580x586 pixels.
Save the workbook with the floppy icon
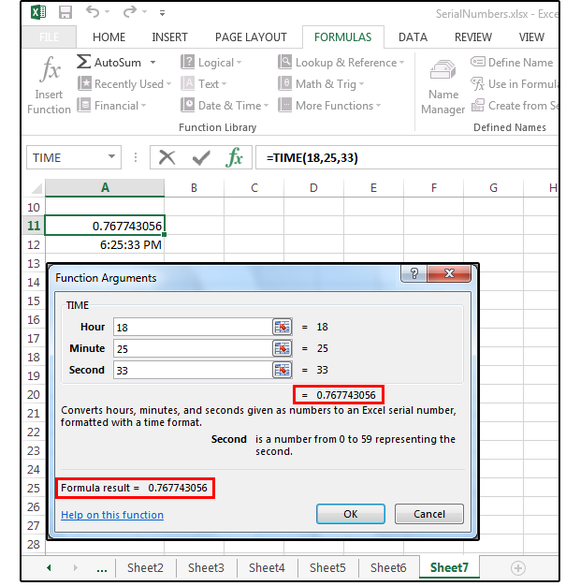65,12
